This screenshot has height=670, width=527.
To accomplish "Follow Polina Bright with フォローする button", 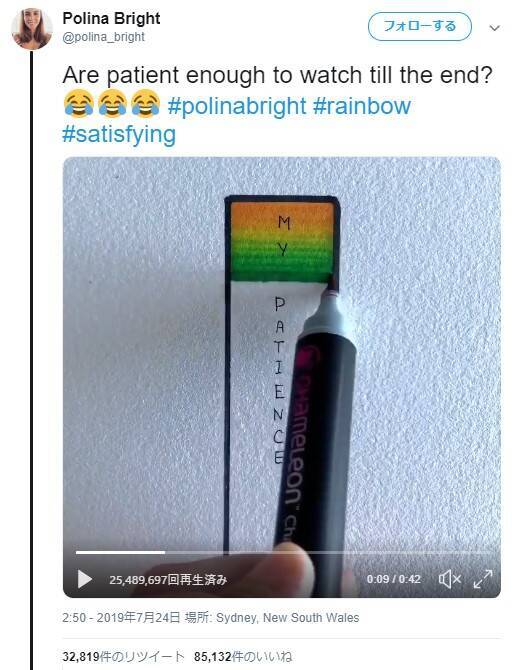I will tap(420, 26).
